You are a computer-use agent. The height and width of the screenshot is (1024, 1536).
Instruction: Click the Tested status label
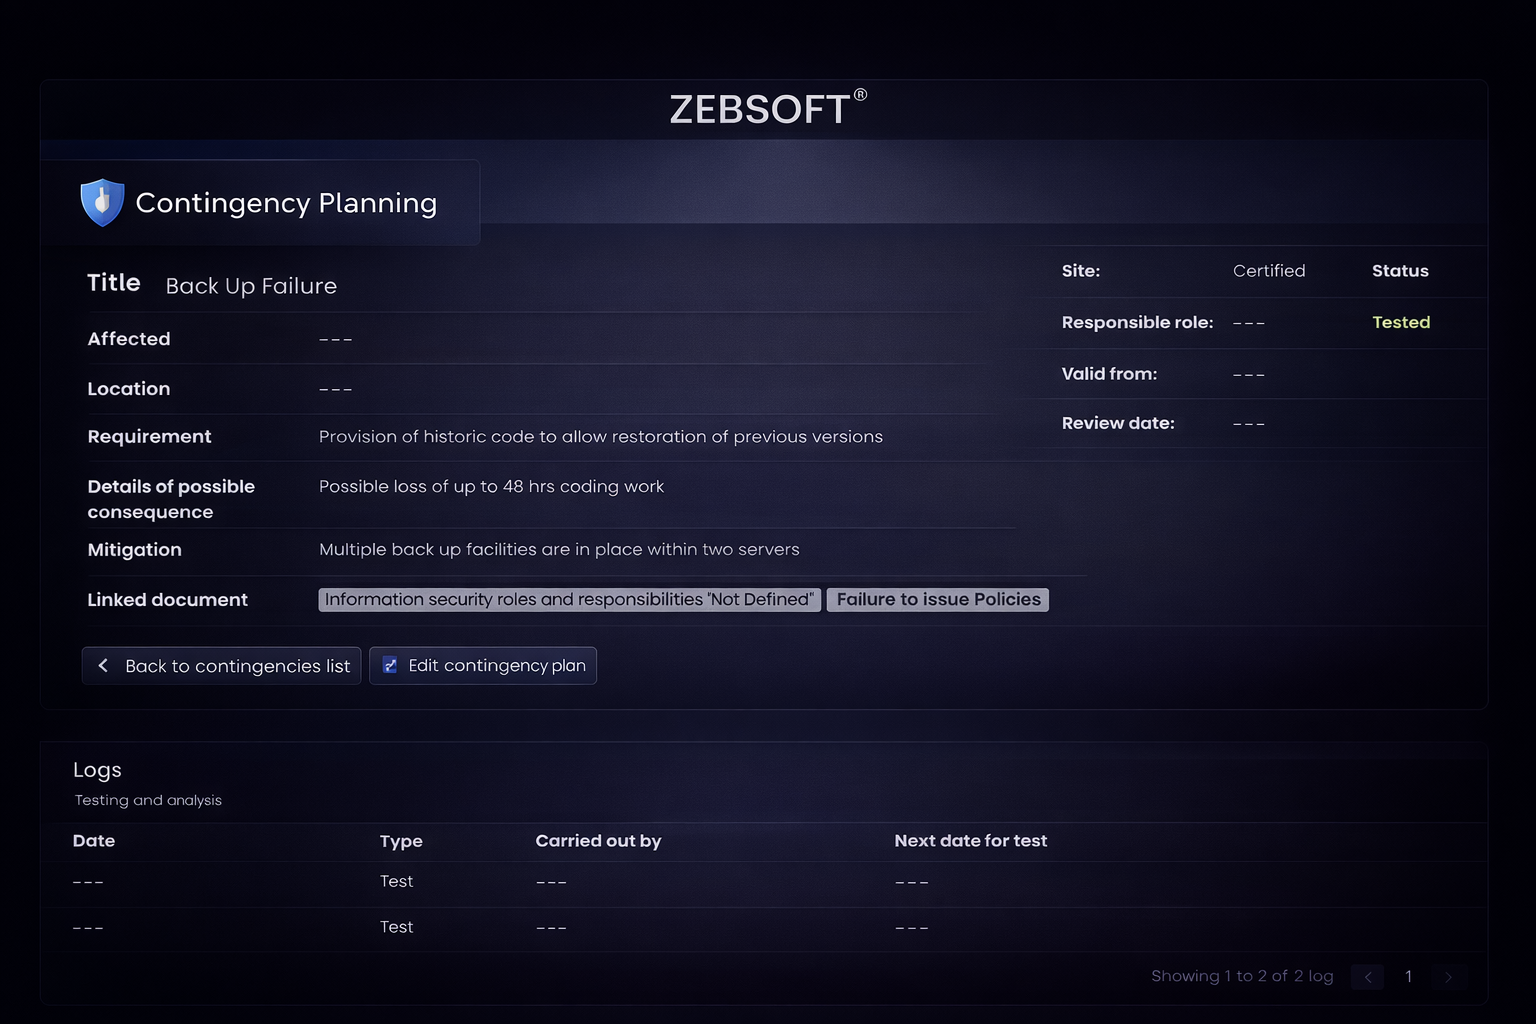(x=1400, y=322)
